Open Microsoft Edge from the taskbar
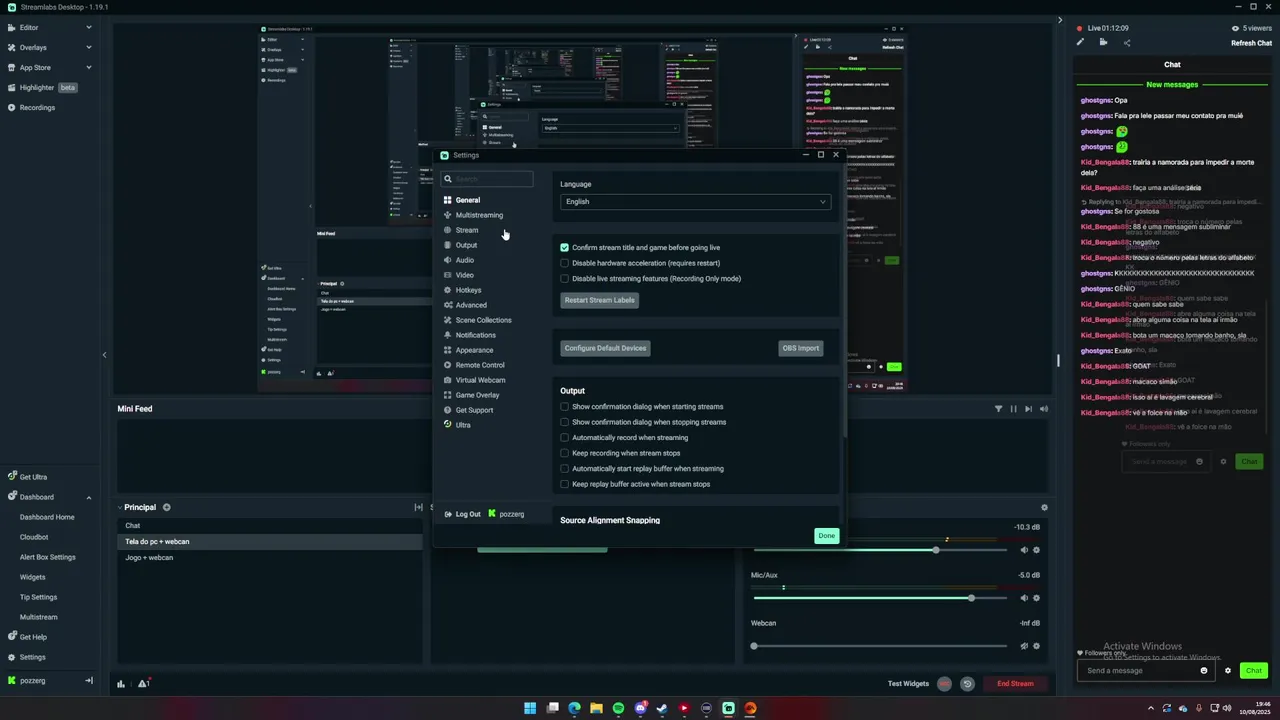1280x720 pixels. [x=574, y=708]
